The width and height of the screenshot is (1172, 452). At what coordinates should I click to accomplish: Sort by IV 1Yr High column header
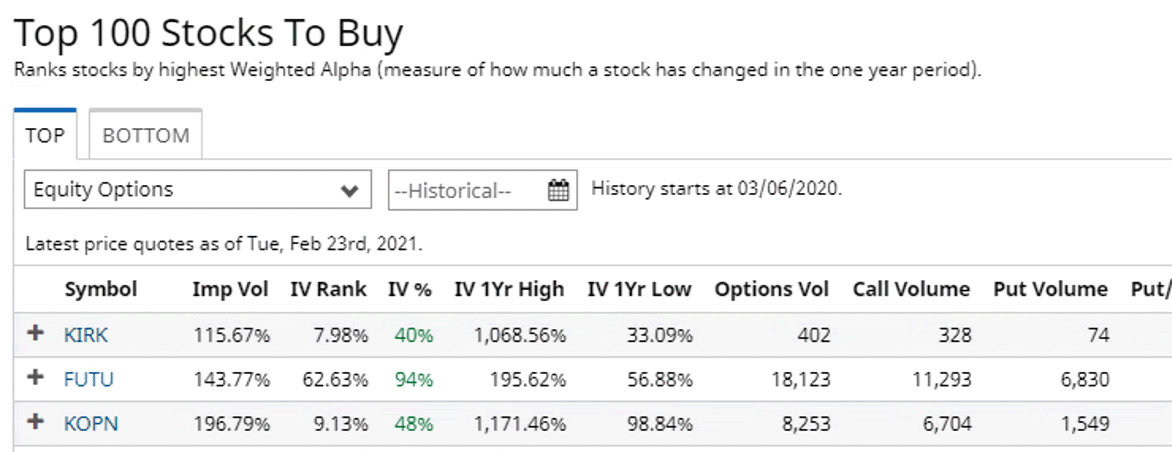click(x=510, y=290)
